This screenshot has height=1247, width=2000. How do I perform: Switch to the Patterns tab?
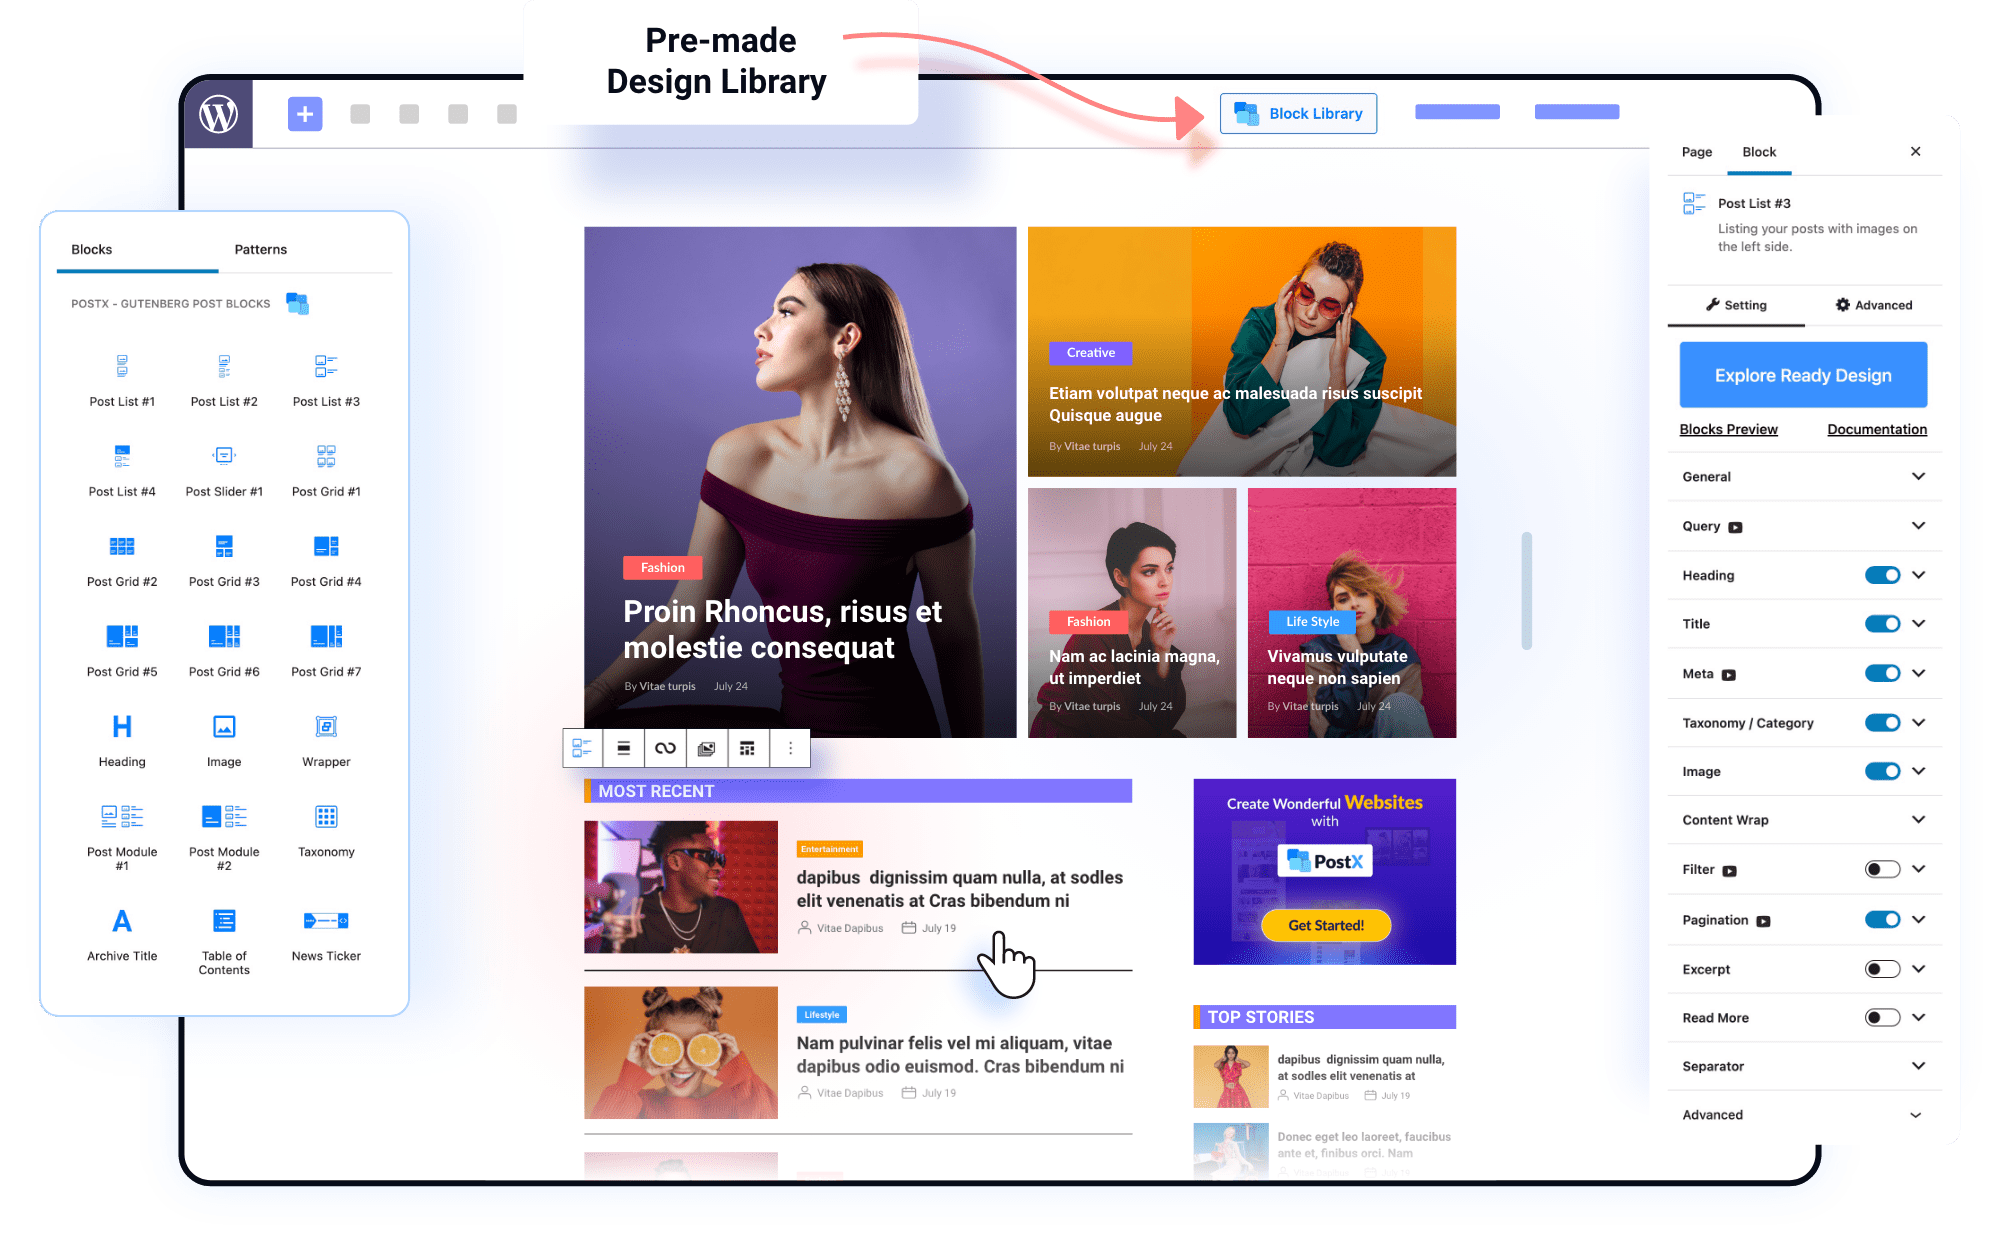(259, 247)
